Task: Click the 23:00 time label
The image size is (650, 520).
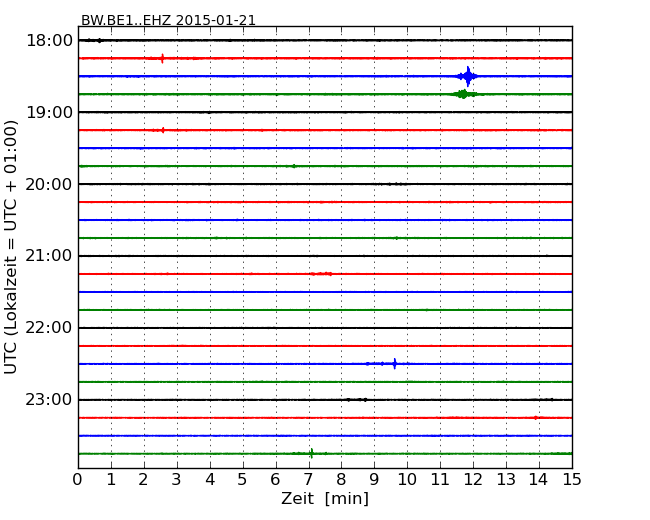Action: coord(49,400)
